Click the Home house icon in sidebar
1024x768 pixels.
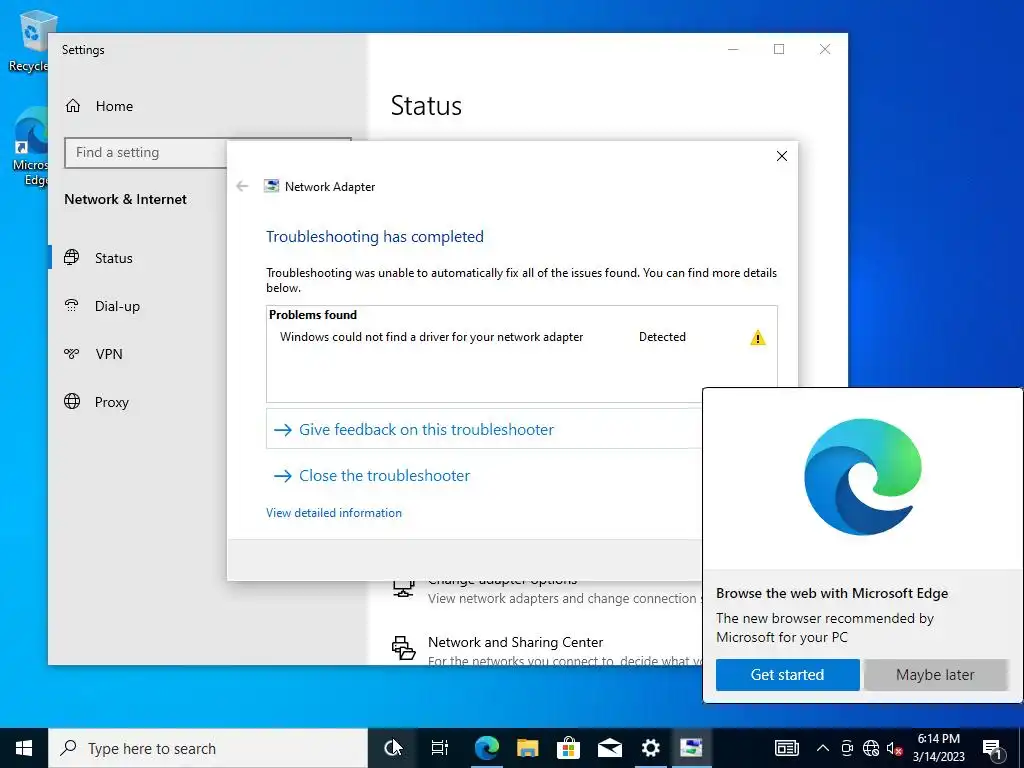click(x=73, y=106)
